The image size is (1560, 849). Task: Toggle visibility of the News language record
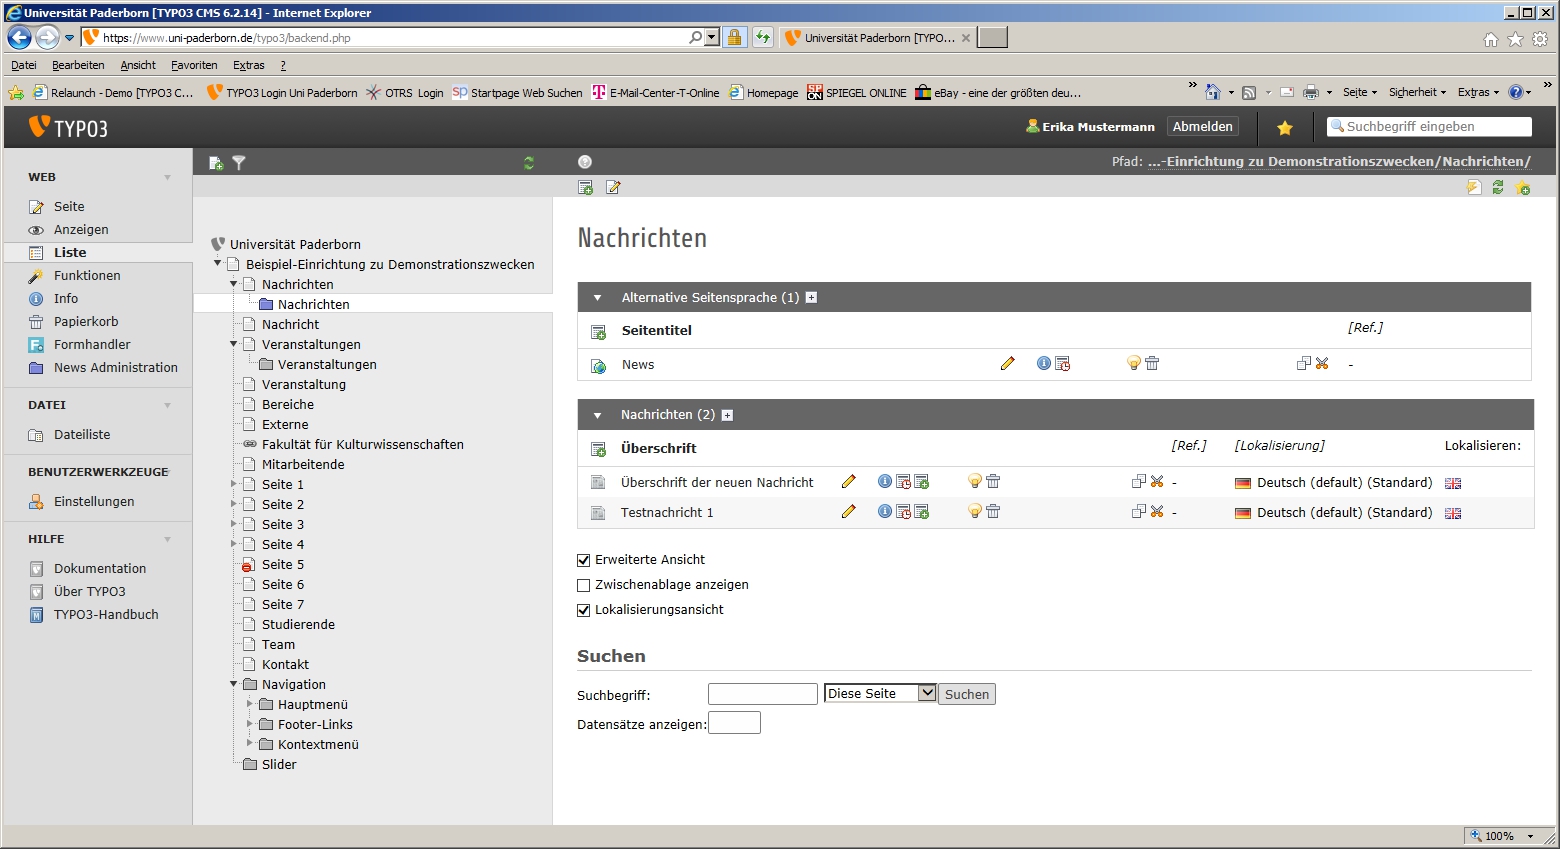[1133, 363]
